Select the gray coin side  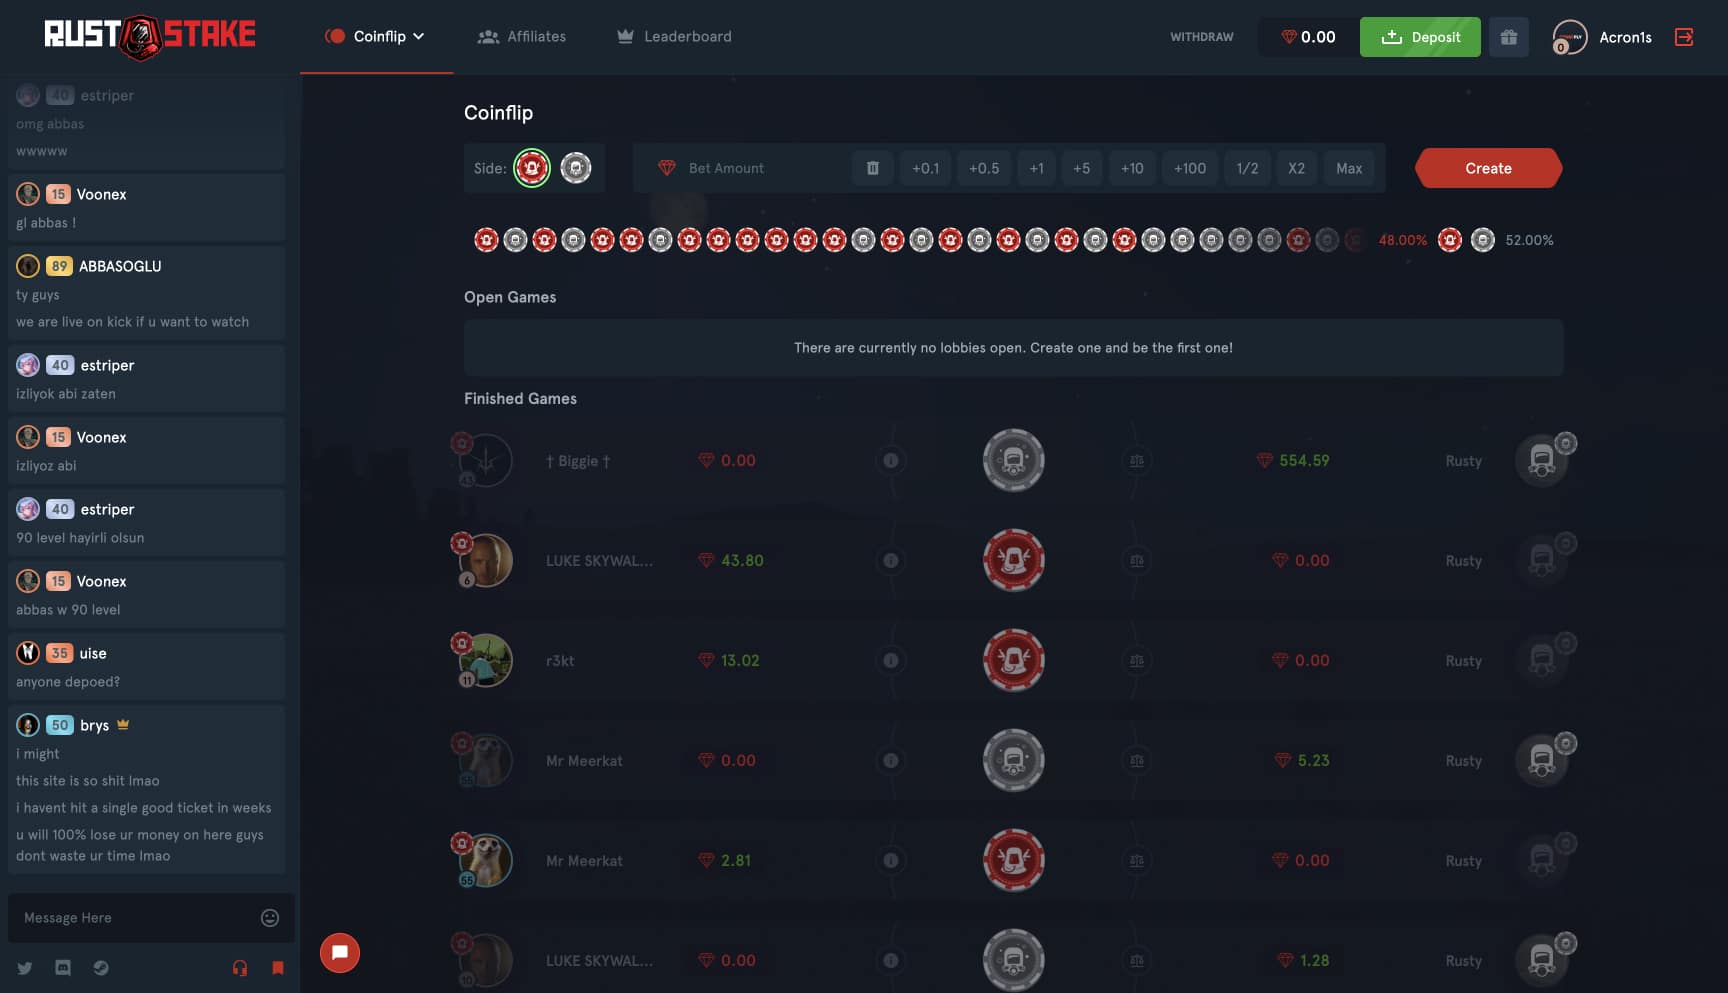click(576, 168)
